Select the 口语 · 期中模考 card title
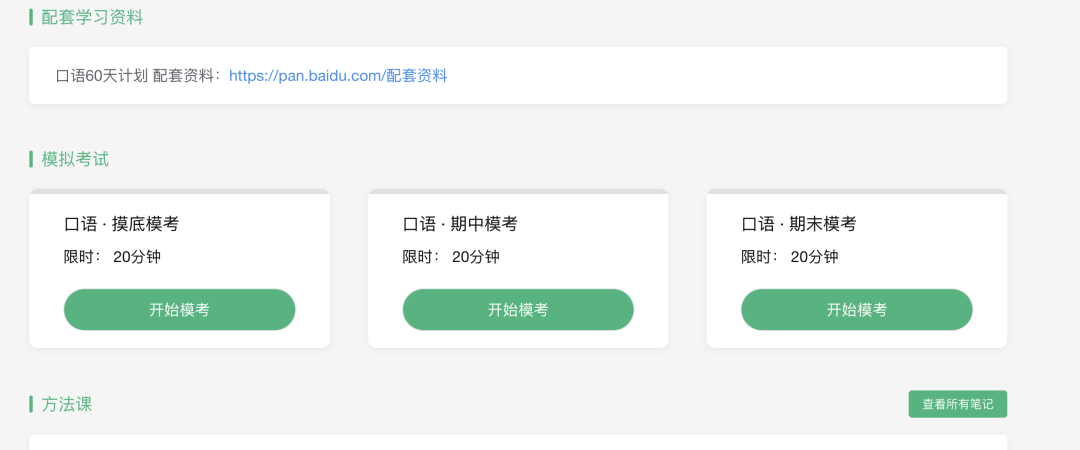 (460, 224)
